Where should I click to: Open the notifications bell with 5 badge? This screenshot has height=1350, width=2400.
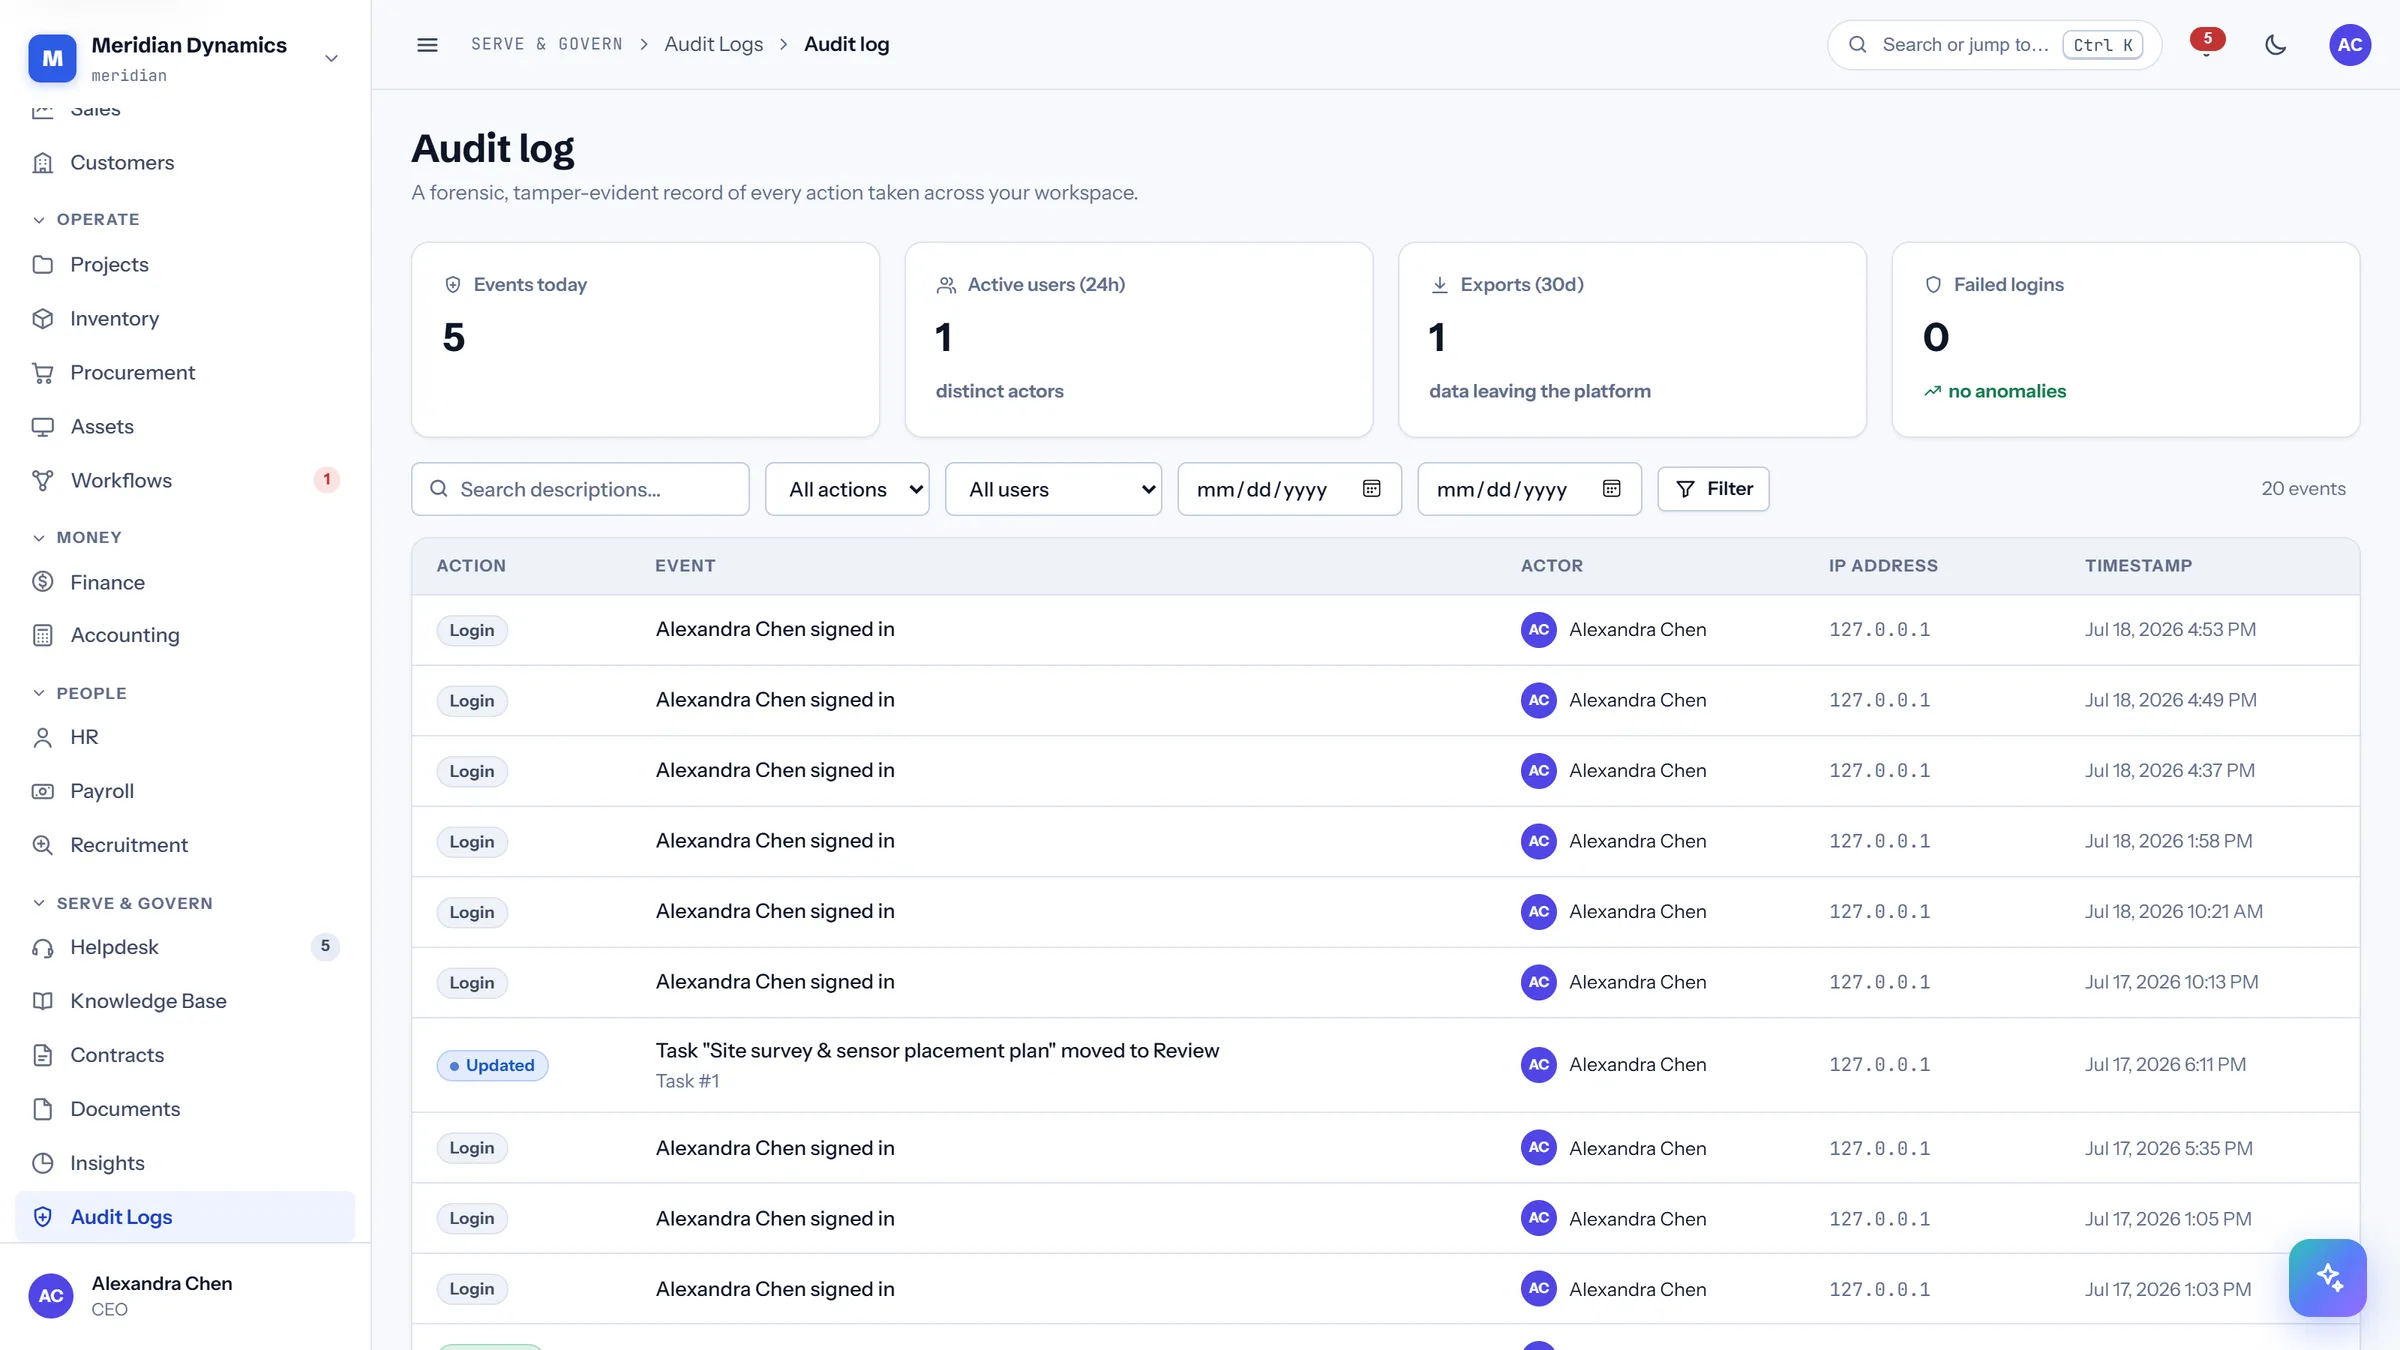2206,44
